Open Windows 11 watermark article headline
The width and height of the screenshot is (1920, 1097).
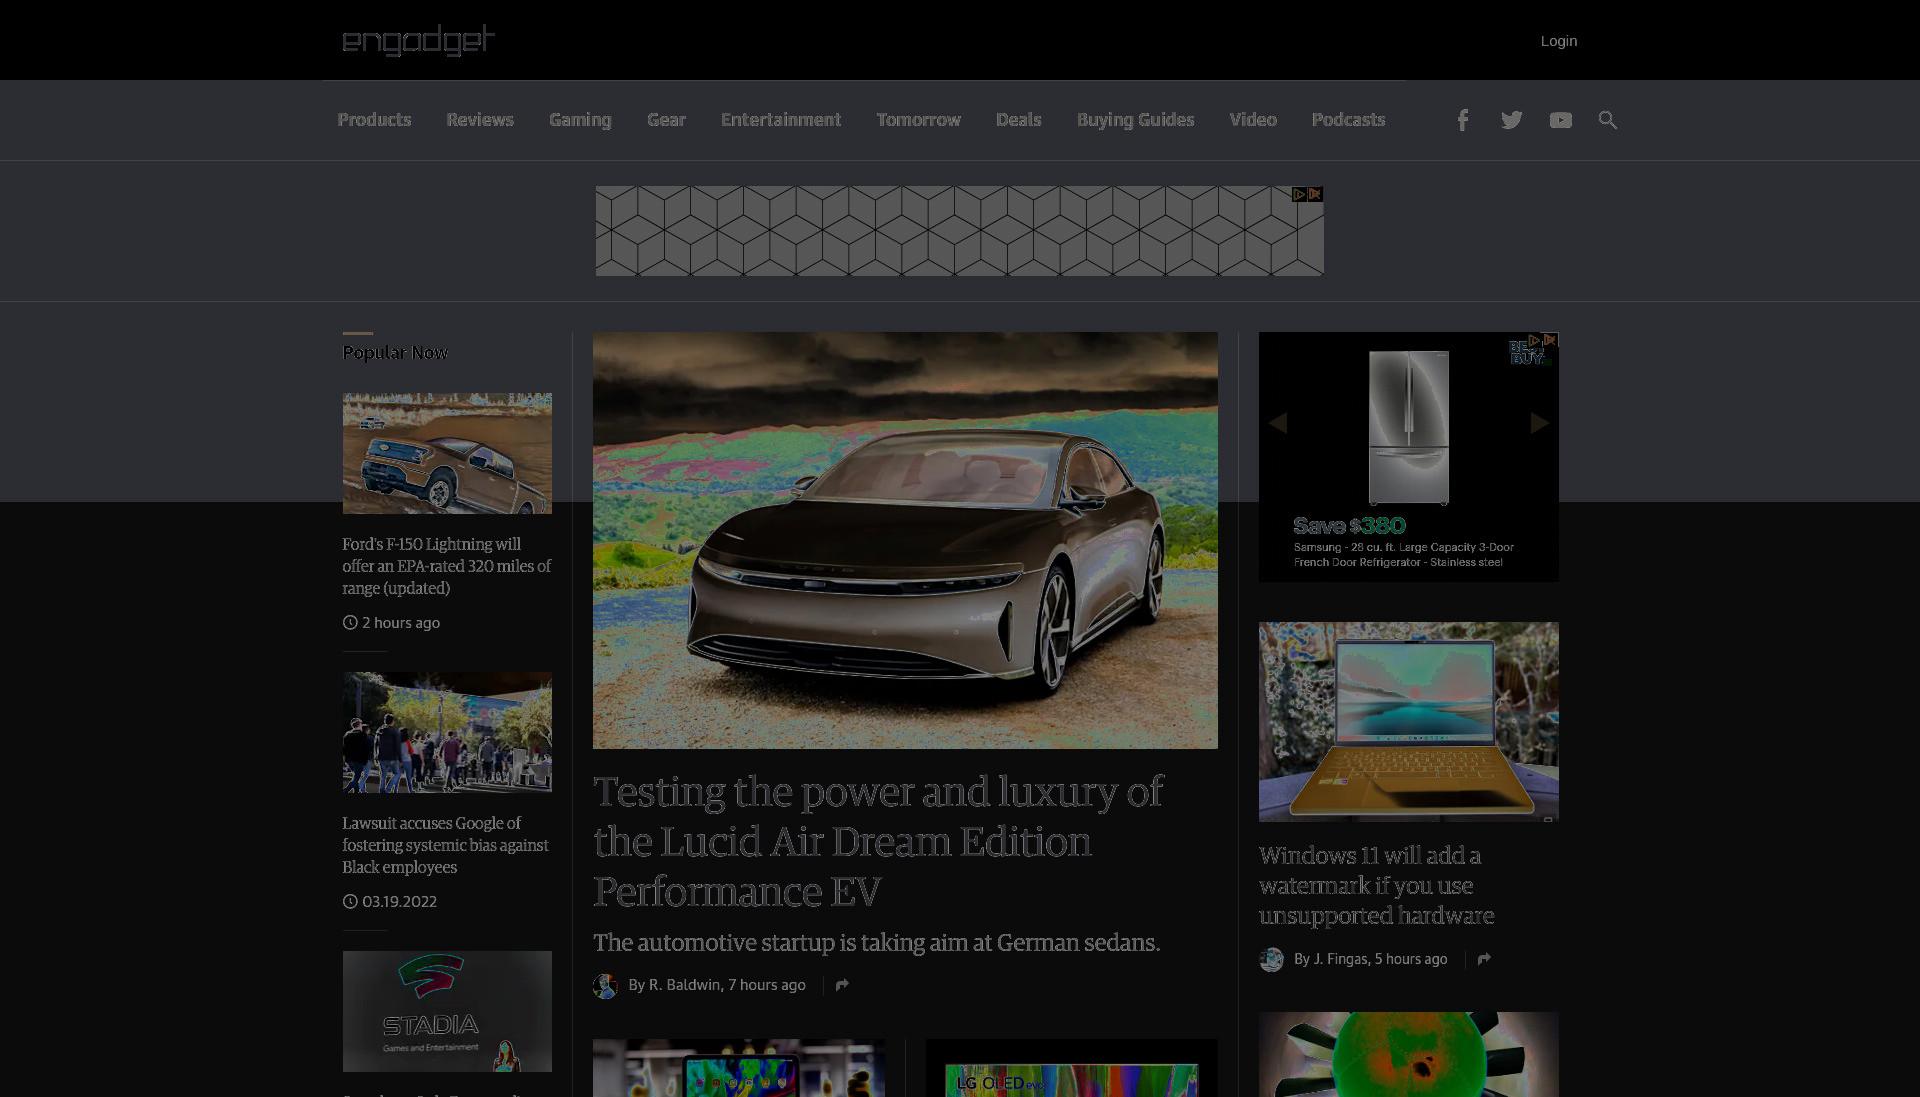click(x=1377, y=885)
